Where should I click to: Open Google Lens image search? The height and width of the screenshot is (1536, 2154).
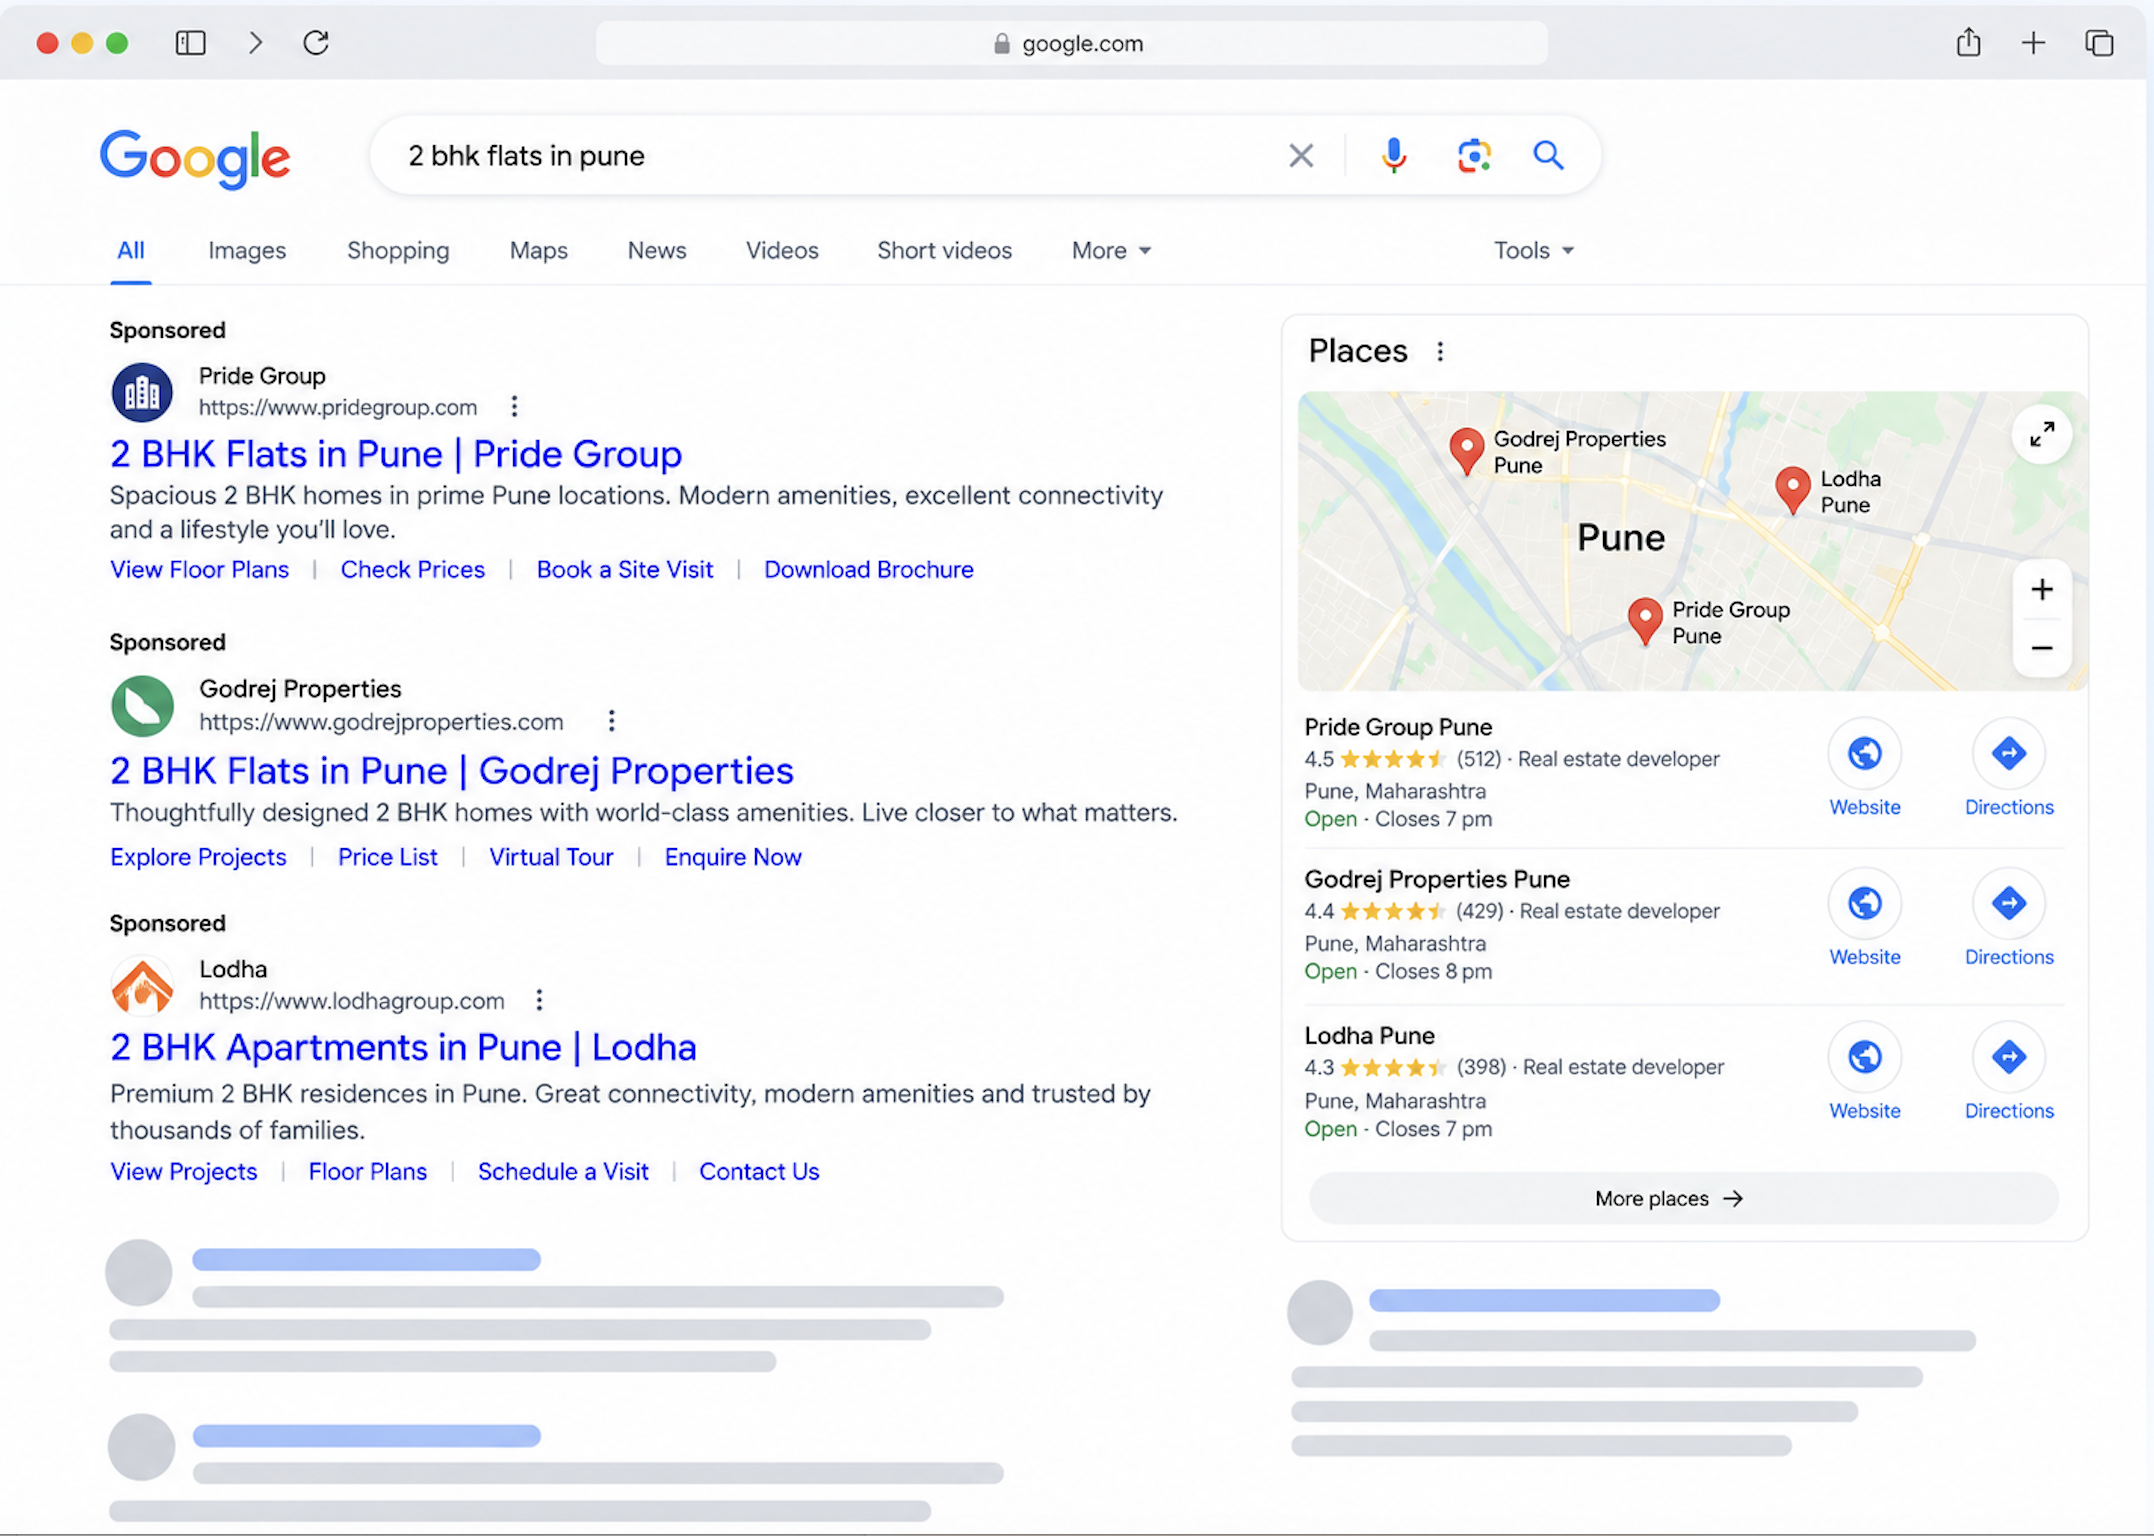coord(1473,155)
